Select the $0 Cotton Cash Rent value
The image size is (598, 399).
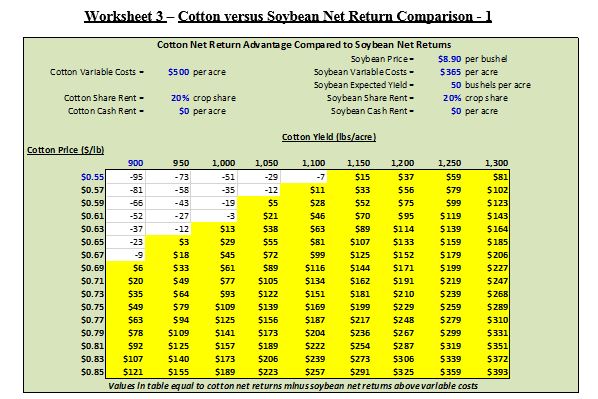click(184, 111)
